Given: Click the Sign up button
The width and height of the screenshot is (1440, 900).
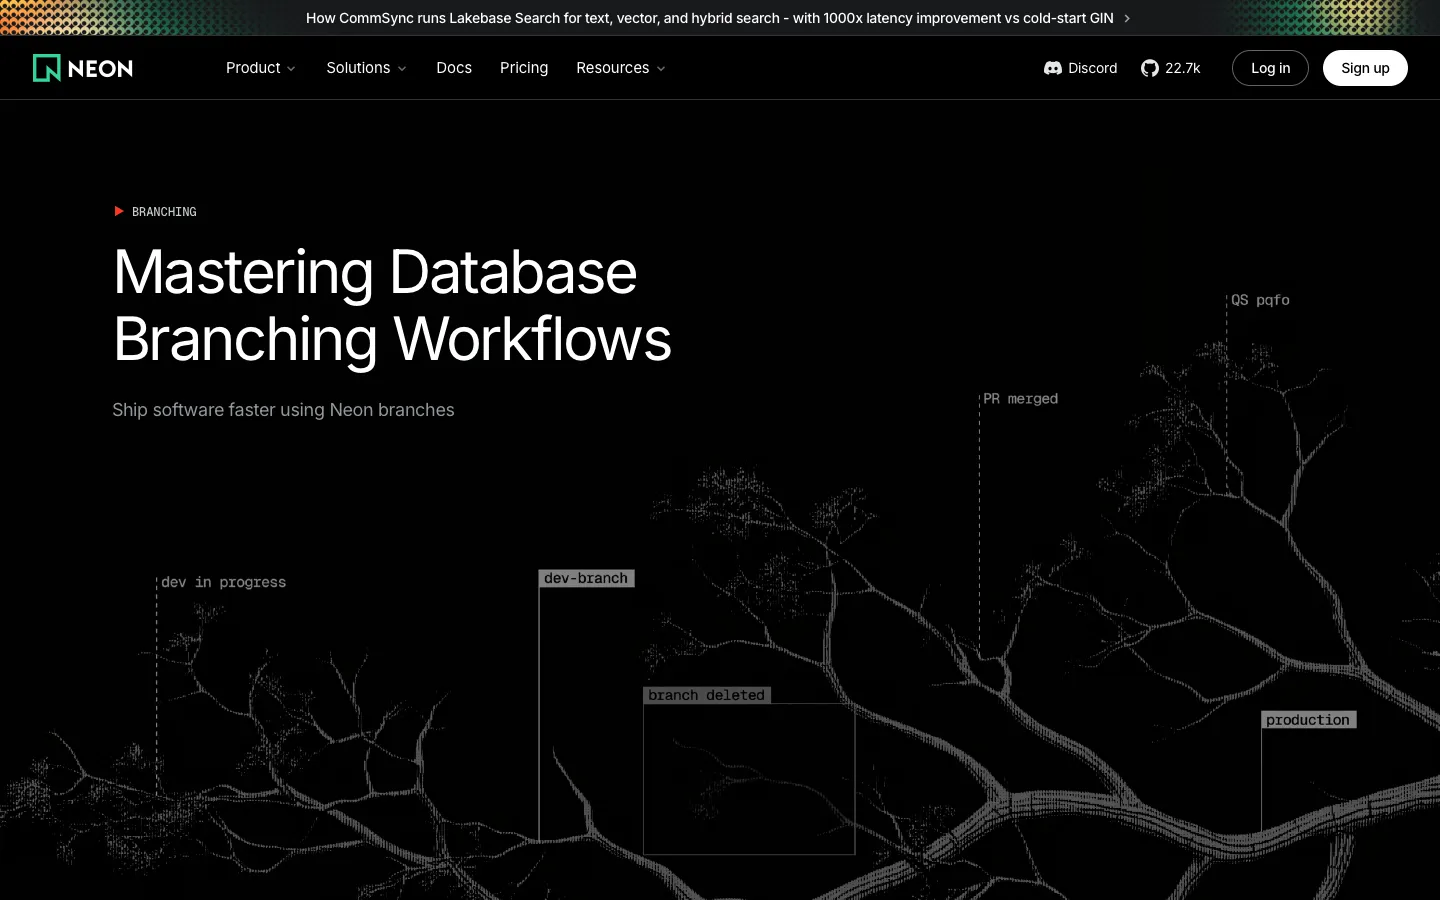Looking at the screenshot, I should click(x=1365, y=68).
